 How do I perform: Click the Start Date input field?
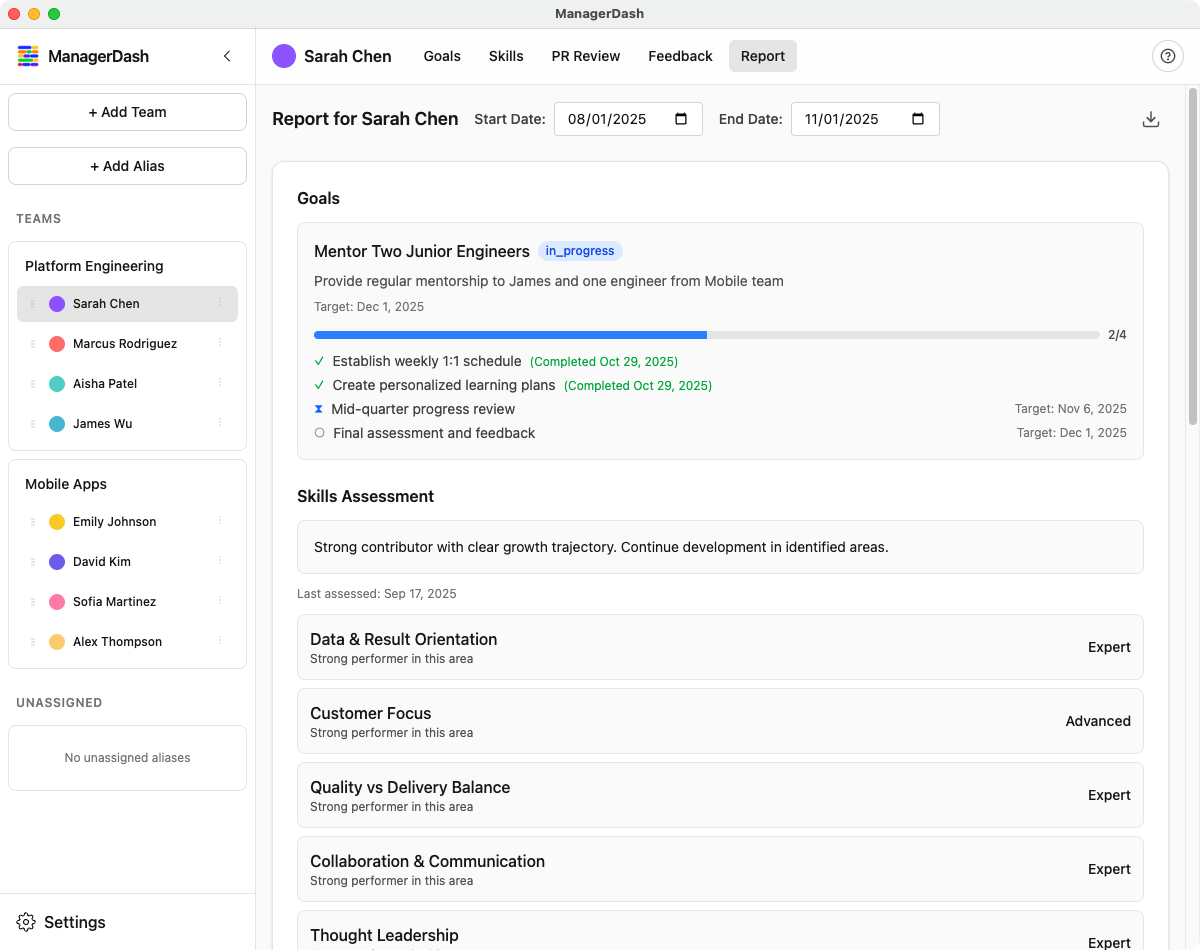click(610, 119)
